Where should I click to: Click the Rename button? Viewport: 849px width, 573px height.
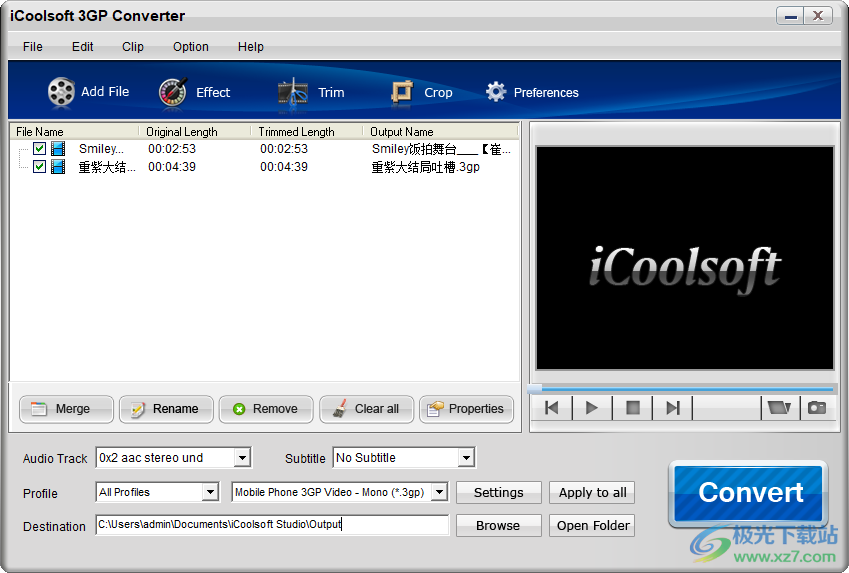[x=166, y=409]
